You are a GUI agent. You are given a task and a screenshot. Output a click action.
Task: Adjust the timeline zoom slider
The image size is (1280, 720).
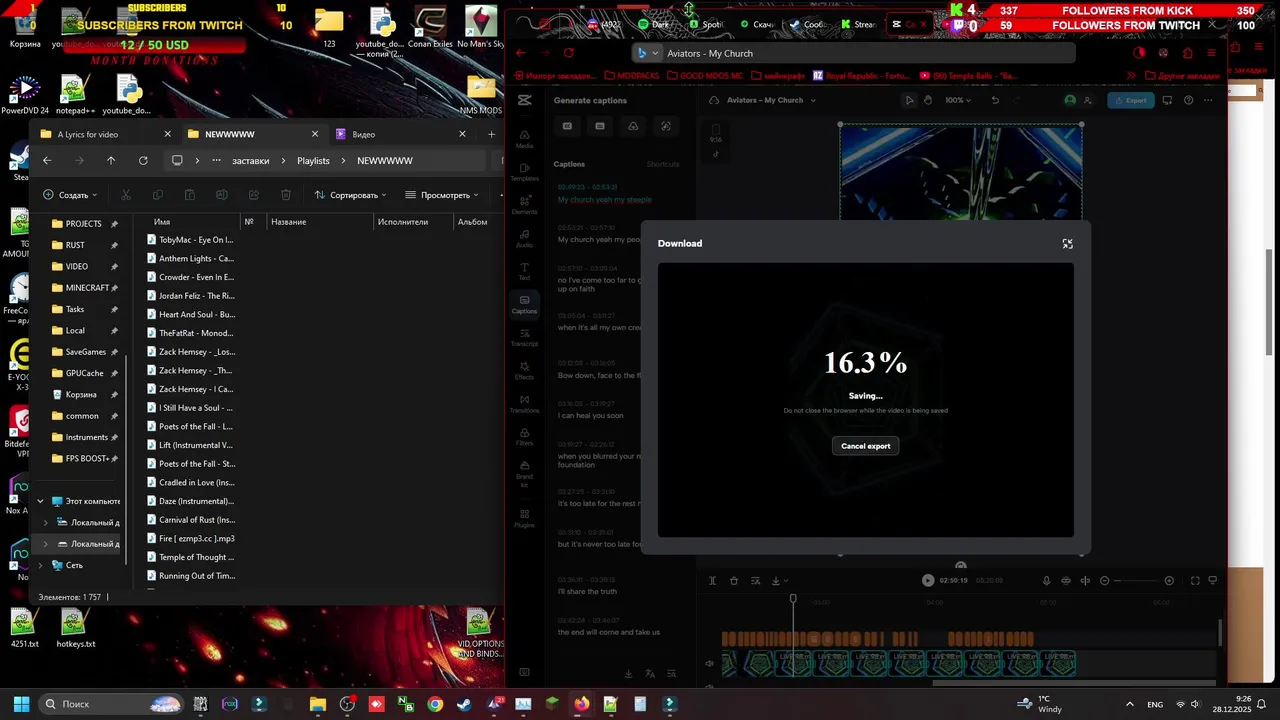[1137, 580]
